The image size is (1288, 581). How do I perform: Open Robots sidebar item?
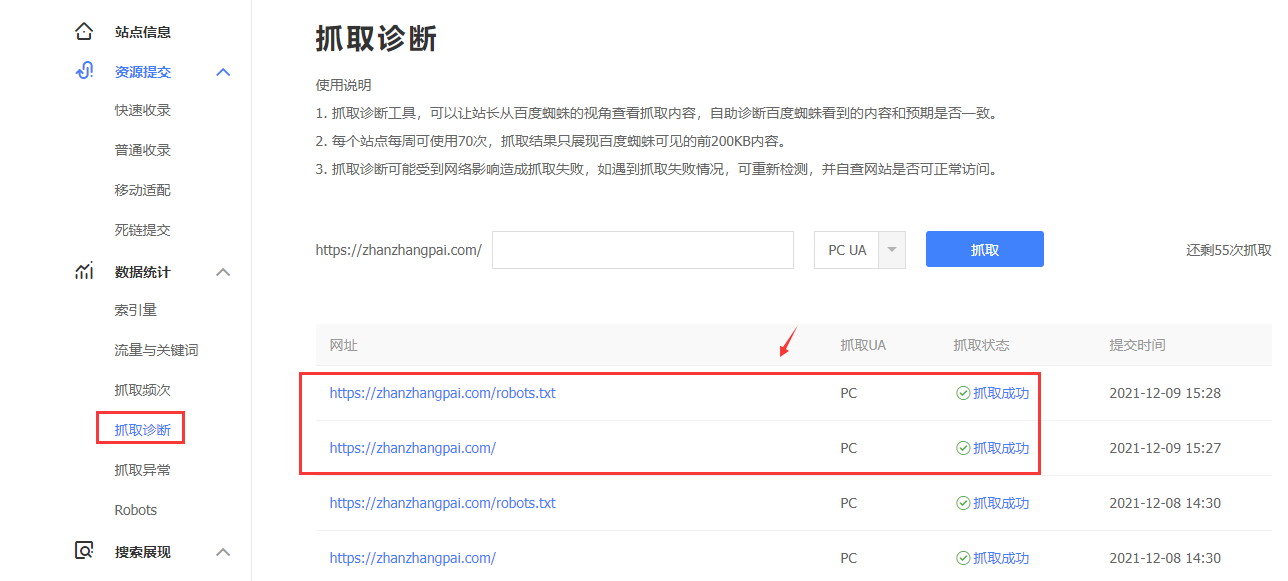pyautogui.click(x=136, y=510)
